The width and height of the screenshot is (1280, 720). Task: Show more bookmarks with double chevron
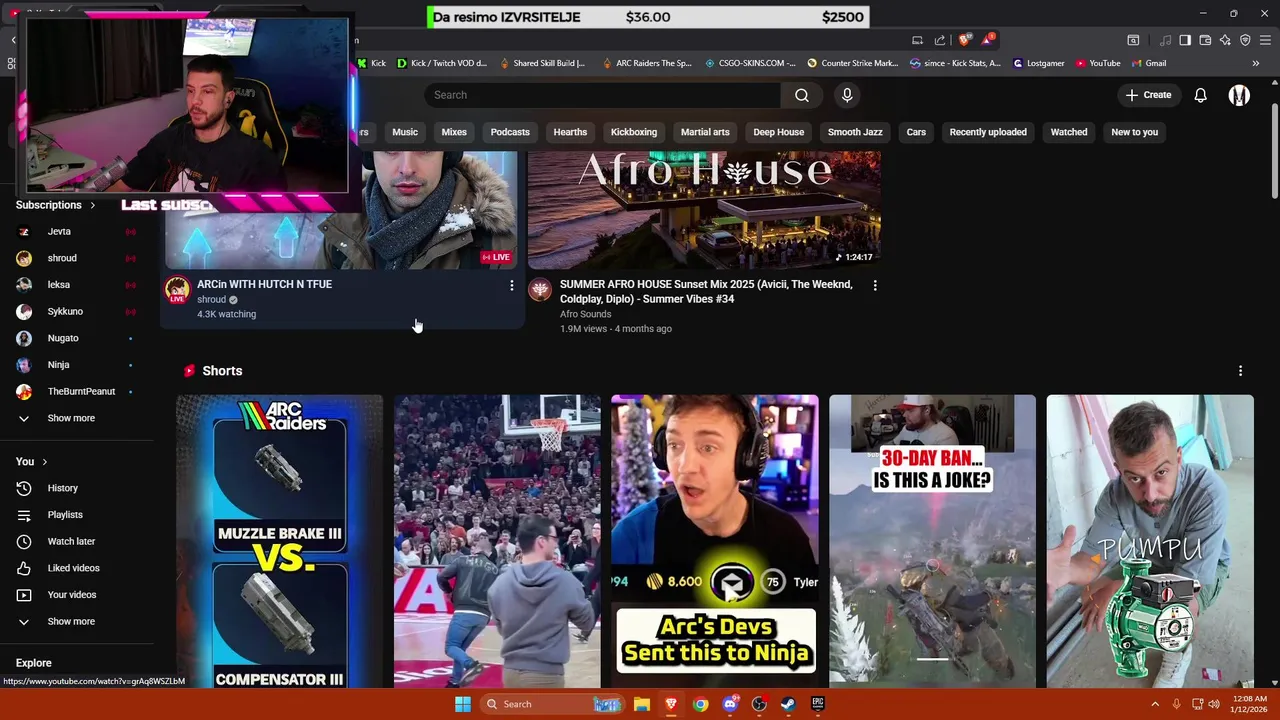[x=1255, y=63]
